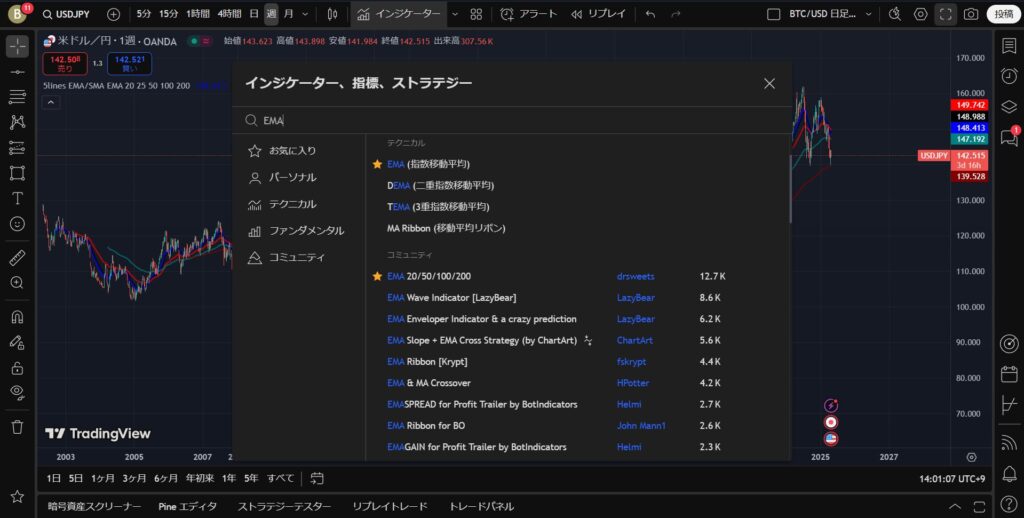
Task: Take a chart snapshot with camera icon
Action: (971, 14)
